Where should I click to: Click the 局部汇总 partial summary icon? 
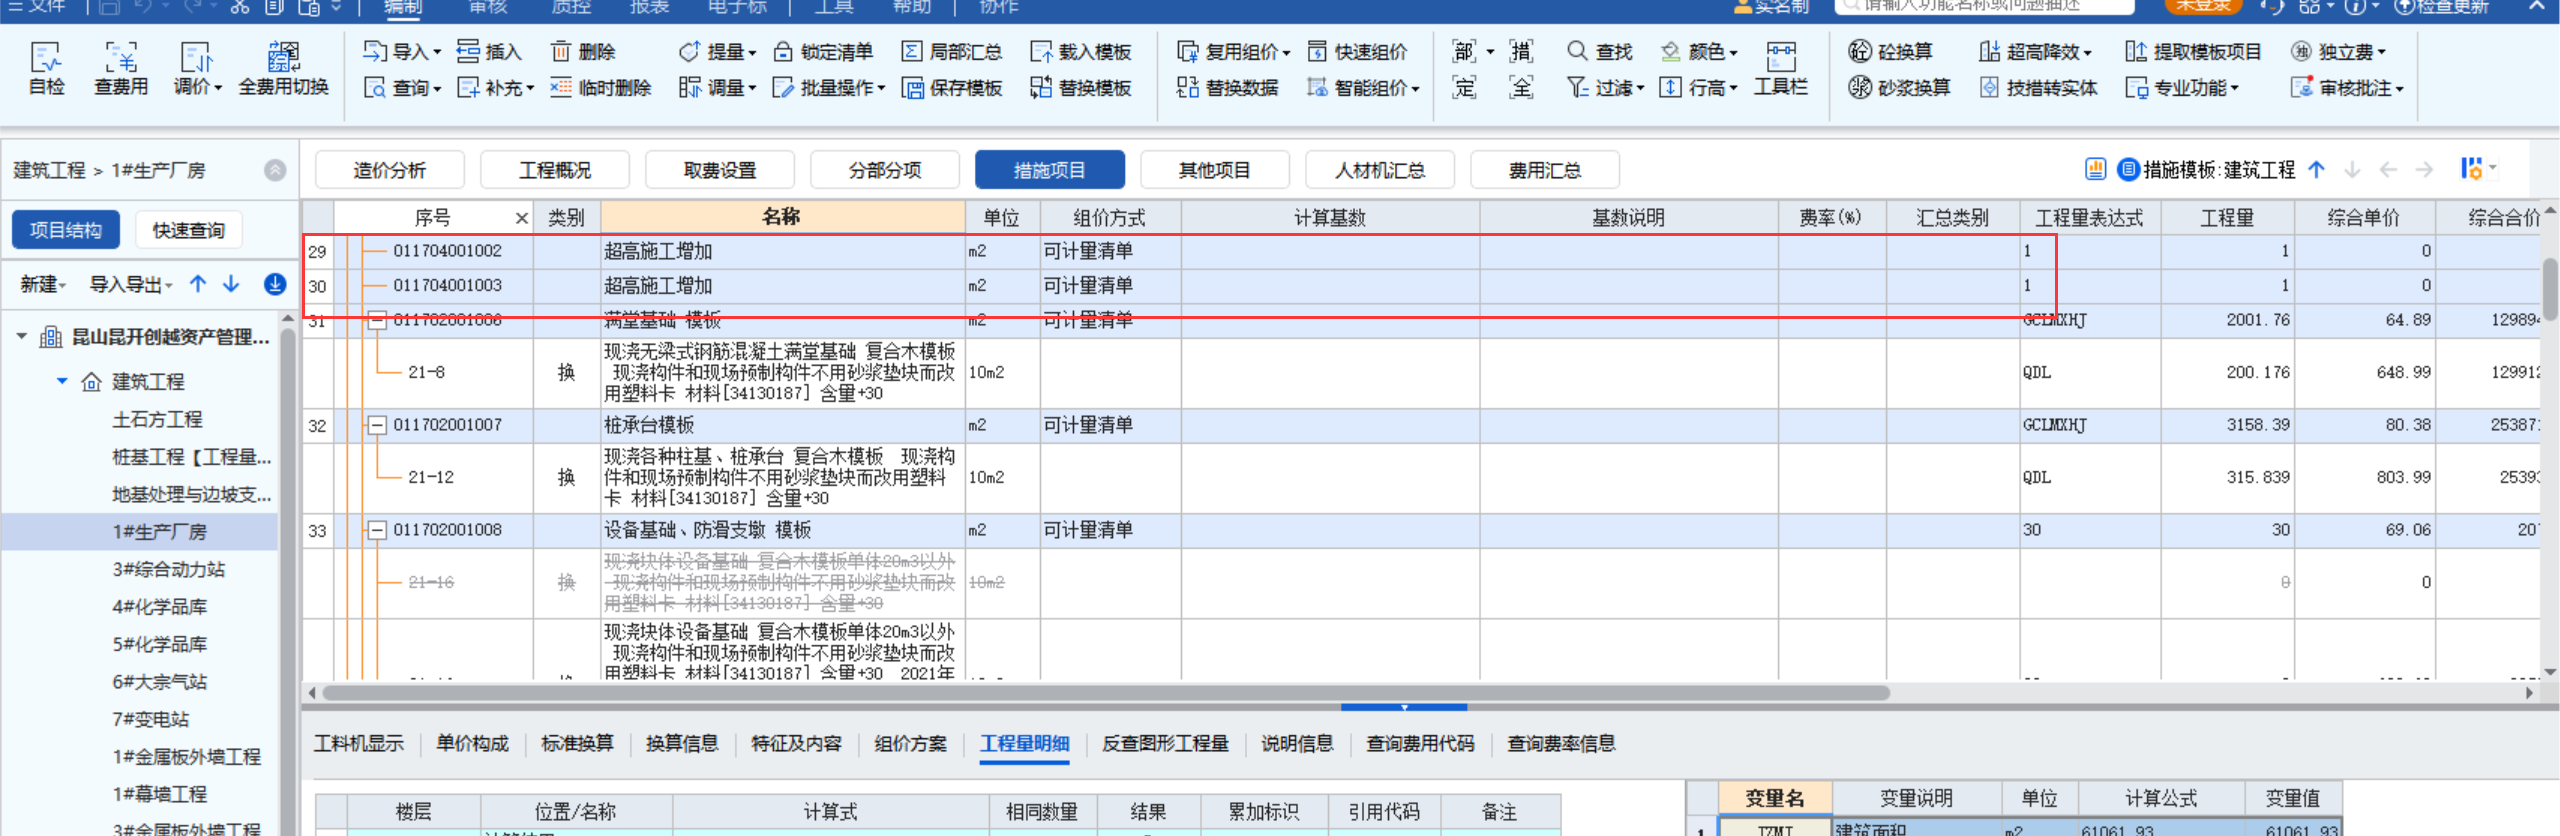(x=912, y=52)
